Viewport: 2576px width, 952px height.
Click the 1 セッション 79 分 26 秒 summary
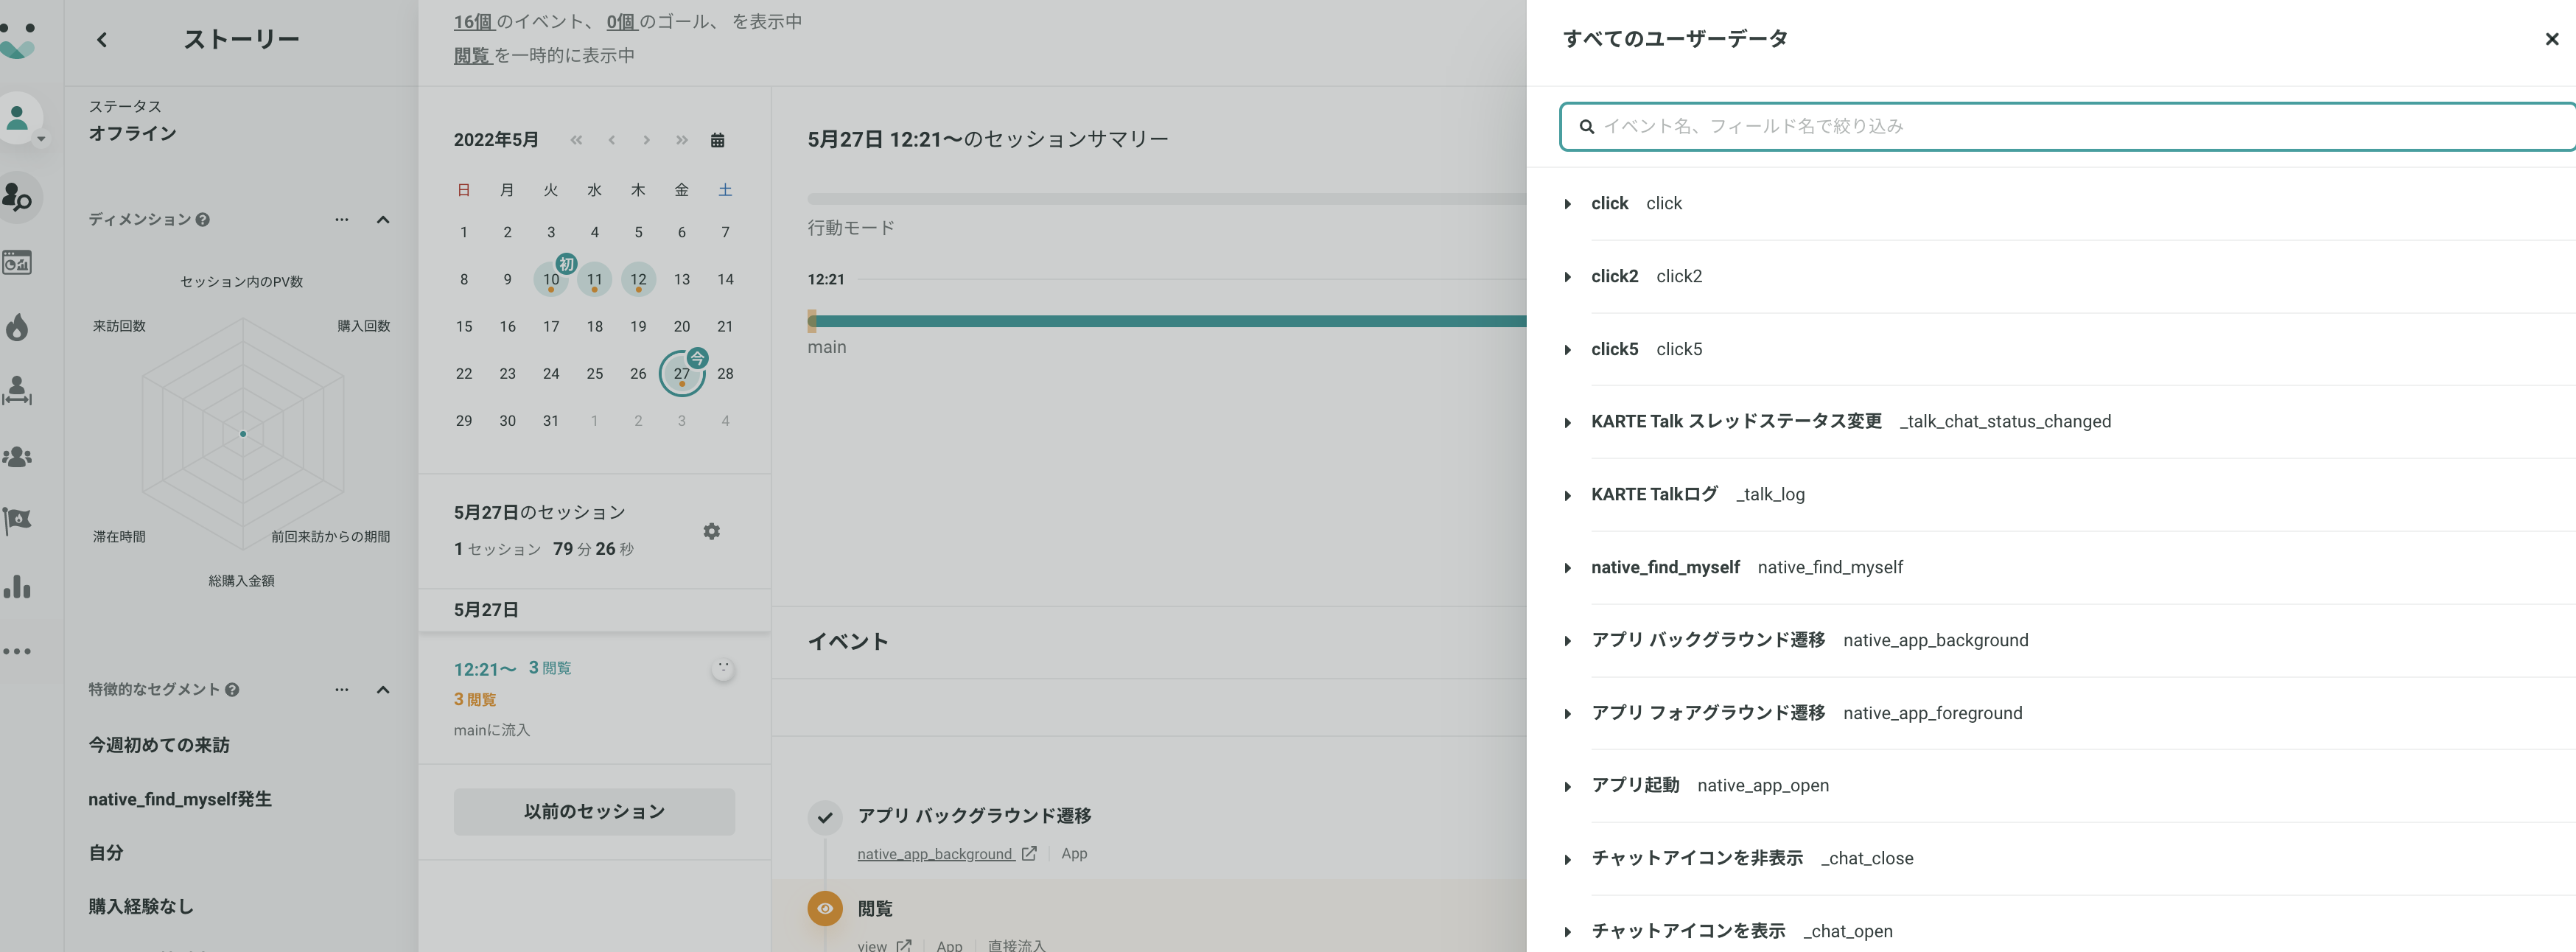click(544, 549)
